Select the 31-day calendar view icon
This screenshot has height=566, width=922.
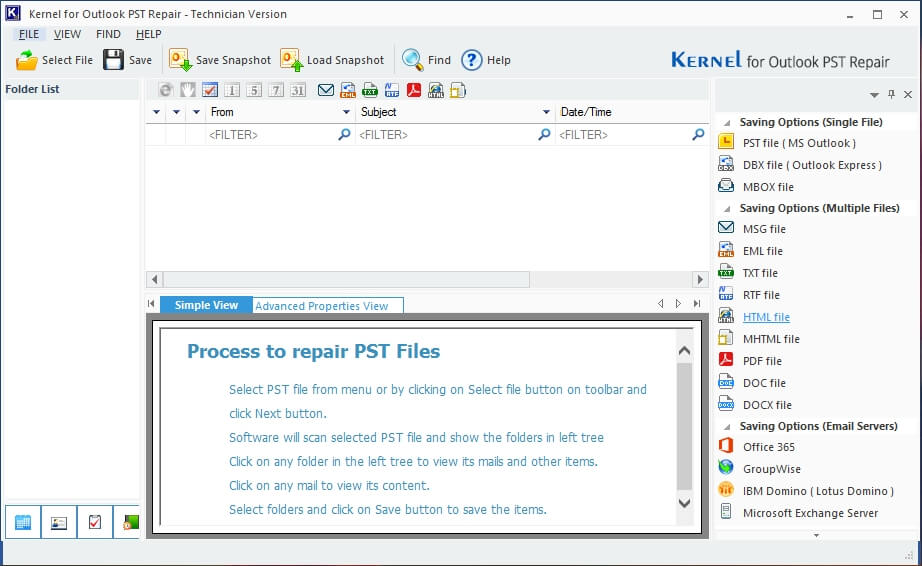click(298, 90)
